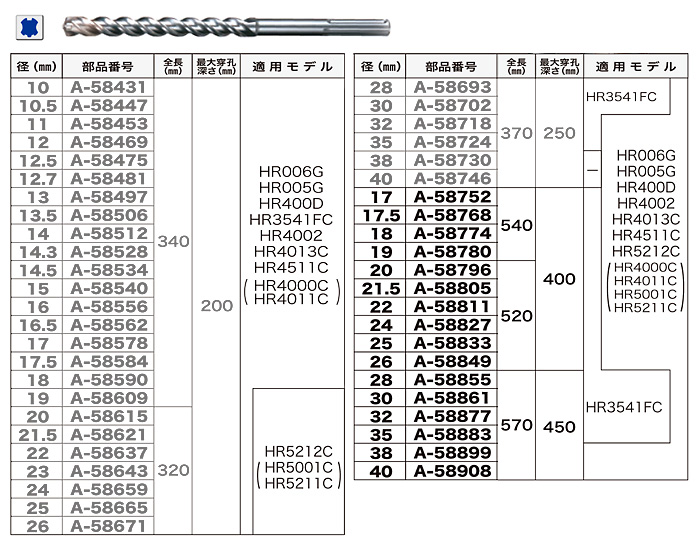The image size is (700, 550).
Task: Click the 400 max depth value
Action: click(x=559, y=279)
